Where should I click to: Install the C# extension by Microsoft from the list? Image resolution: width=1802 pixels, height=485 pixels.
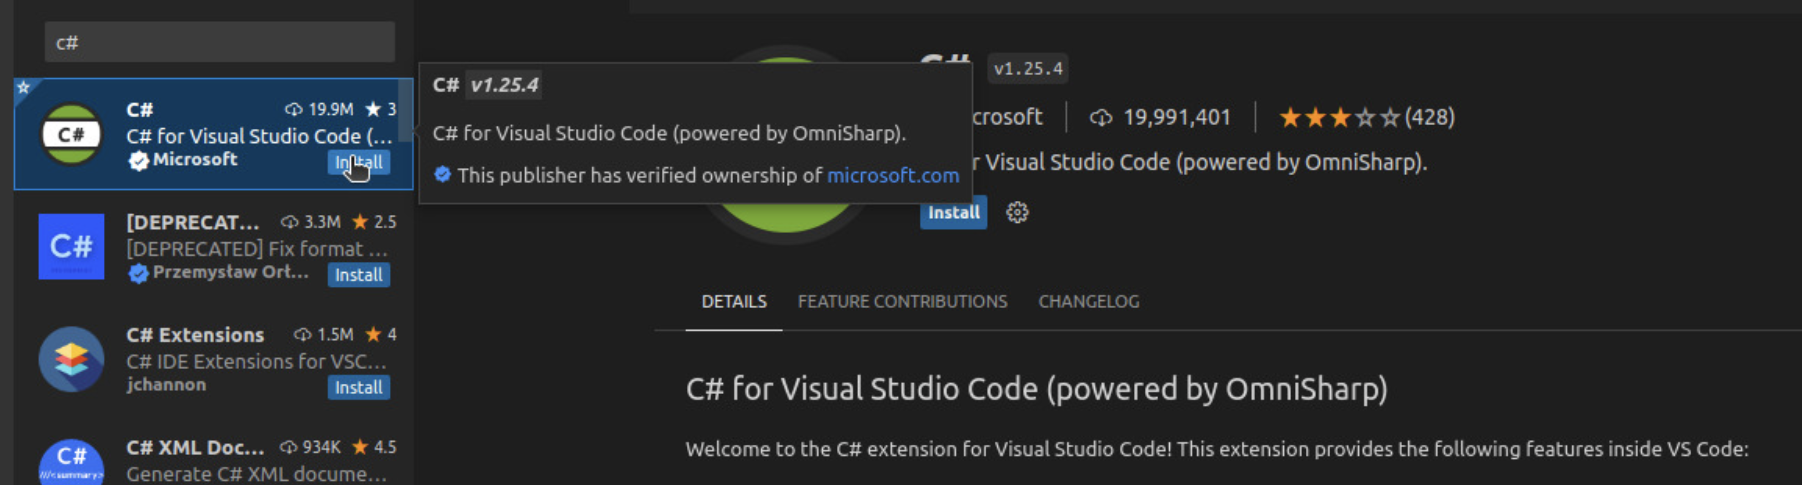click(358, 162)
